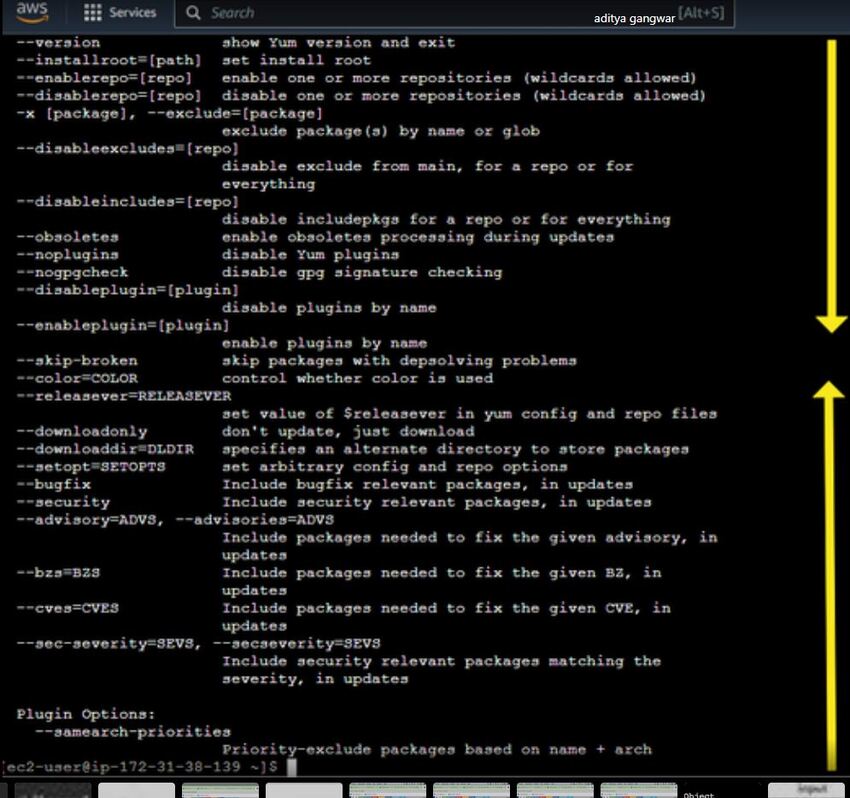Image resolution: width=850 pixels, height=798 pixels.
Task: Focus the AWS console Search field
Action: 454,13
